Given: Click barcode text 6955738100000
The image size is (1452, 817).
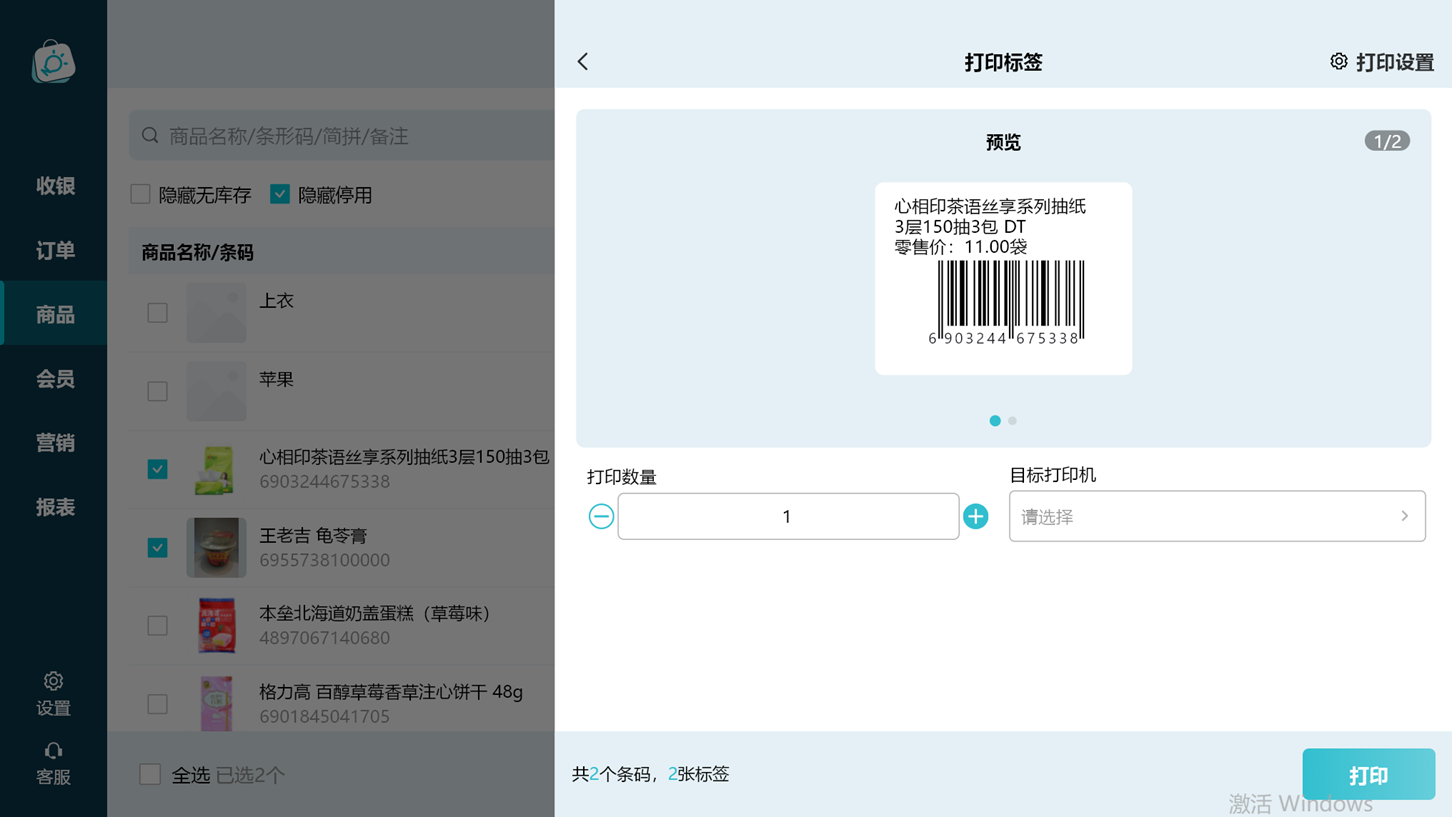Looking at the screenshot, I should point(325,560).
